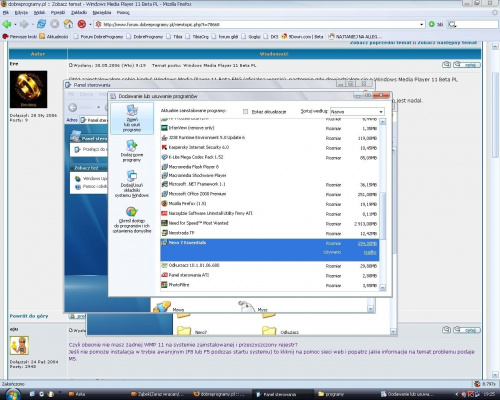Viewport: 500px width, 400px height.
Task: Open the home page icon
Action: coord(68,24)
